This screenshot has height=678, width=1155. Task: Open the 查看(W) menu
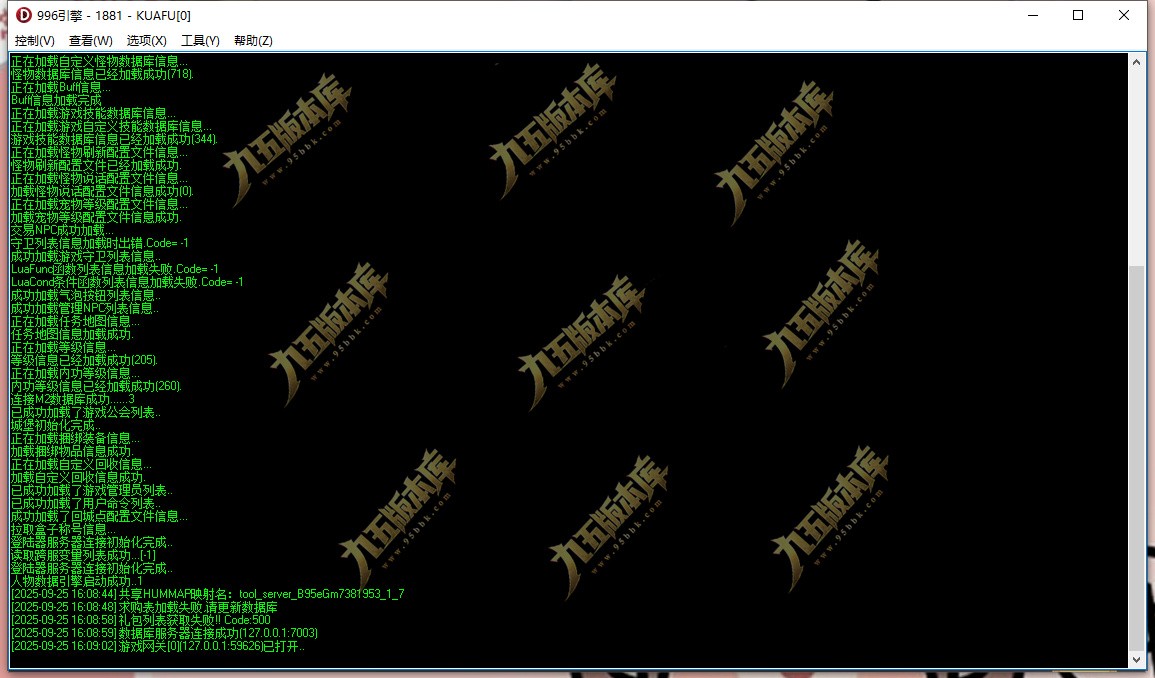[x=91, y=41]
